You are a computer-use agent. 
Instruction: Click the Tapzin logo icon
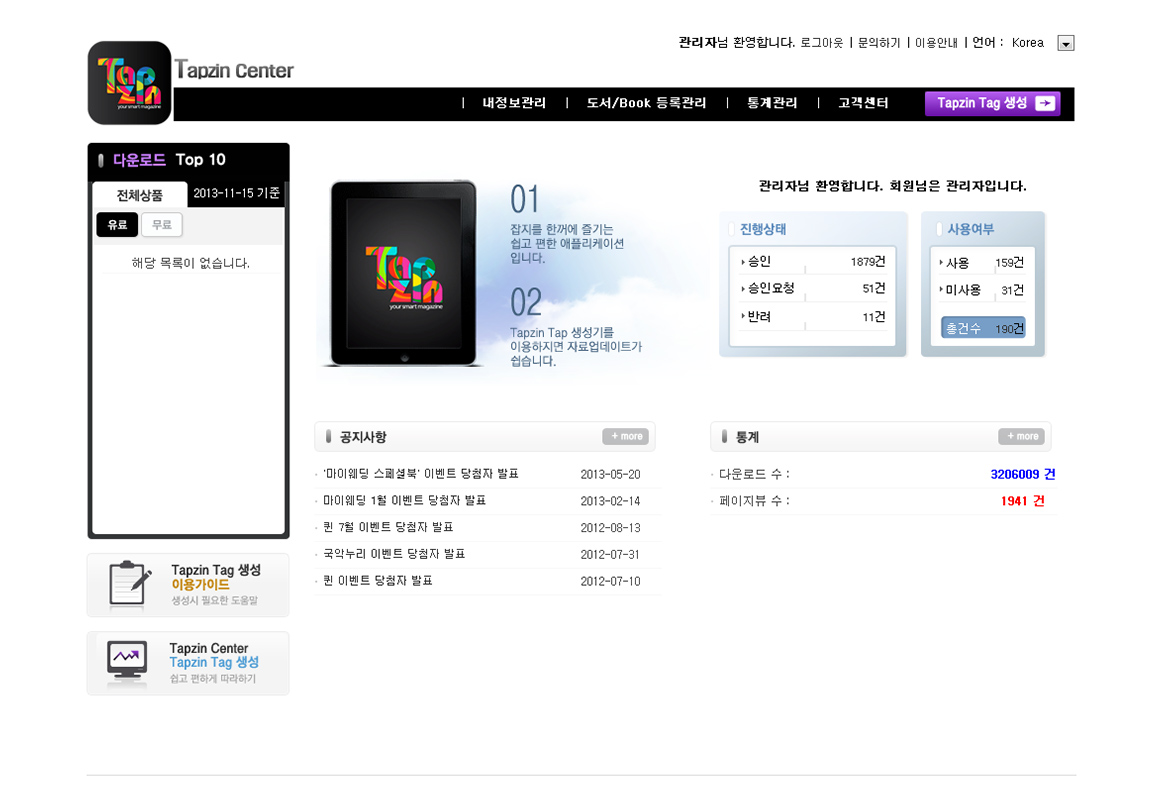point(129,82)
